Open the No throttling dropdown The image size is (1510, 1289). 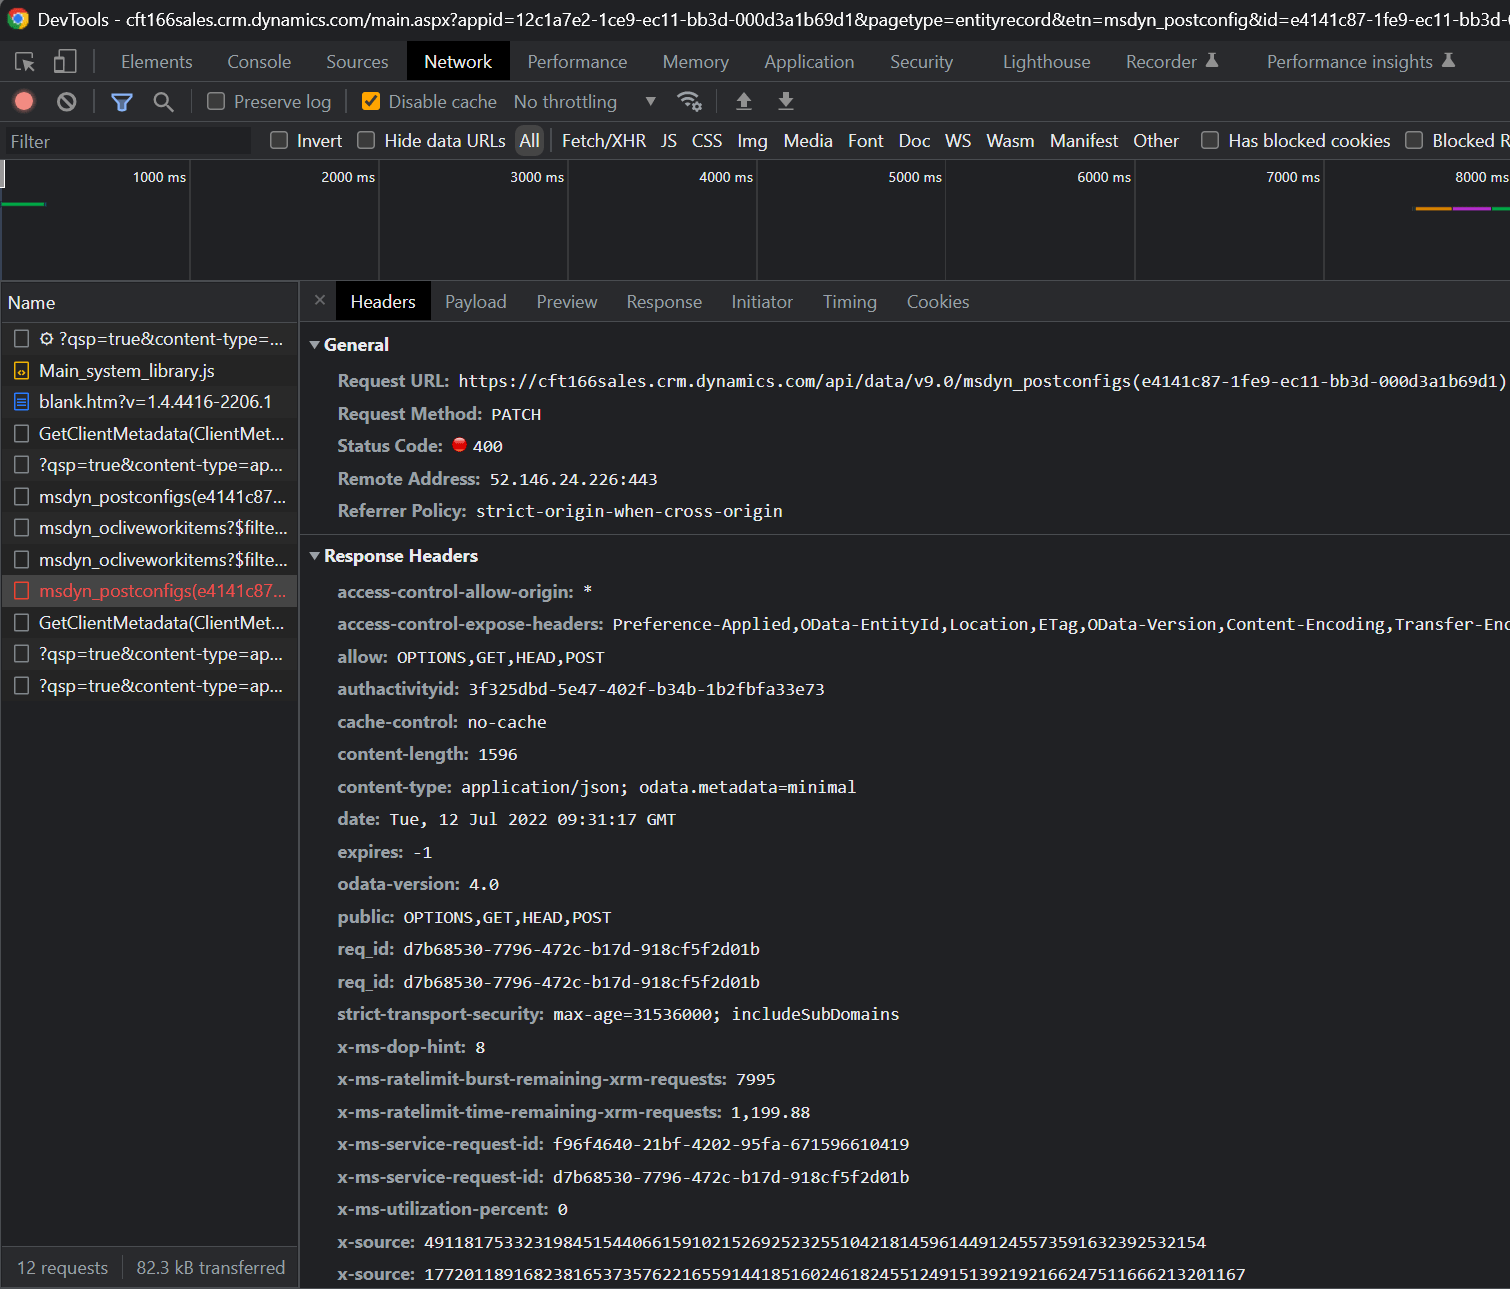click(x=585, y=101)
